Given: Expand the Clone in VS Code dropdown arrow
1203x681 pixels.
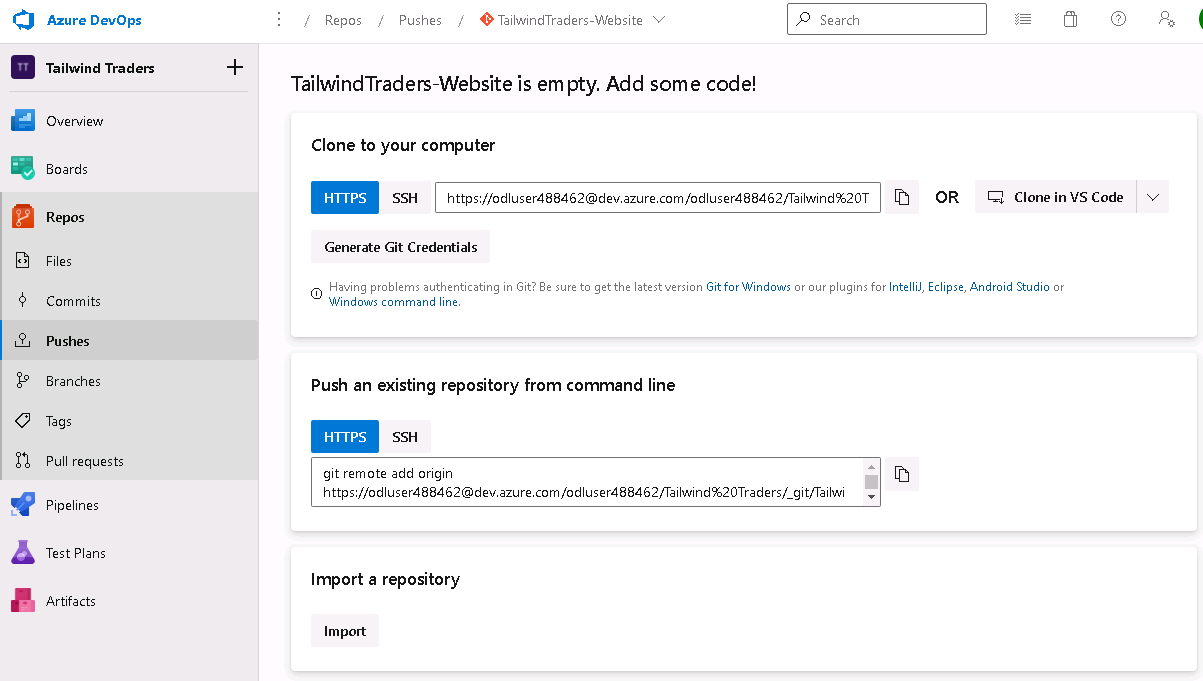Looking at the screenshot, I should point(1152,196).
